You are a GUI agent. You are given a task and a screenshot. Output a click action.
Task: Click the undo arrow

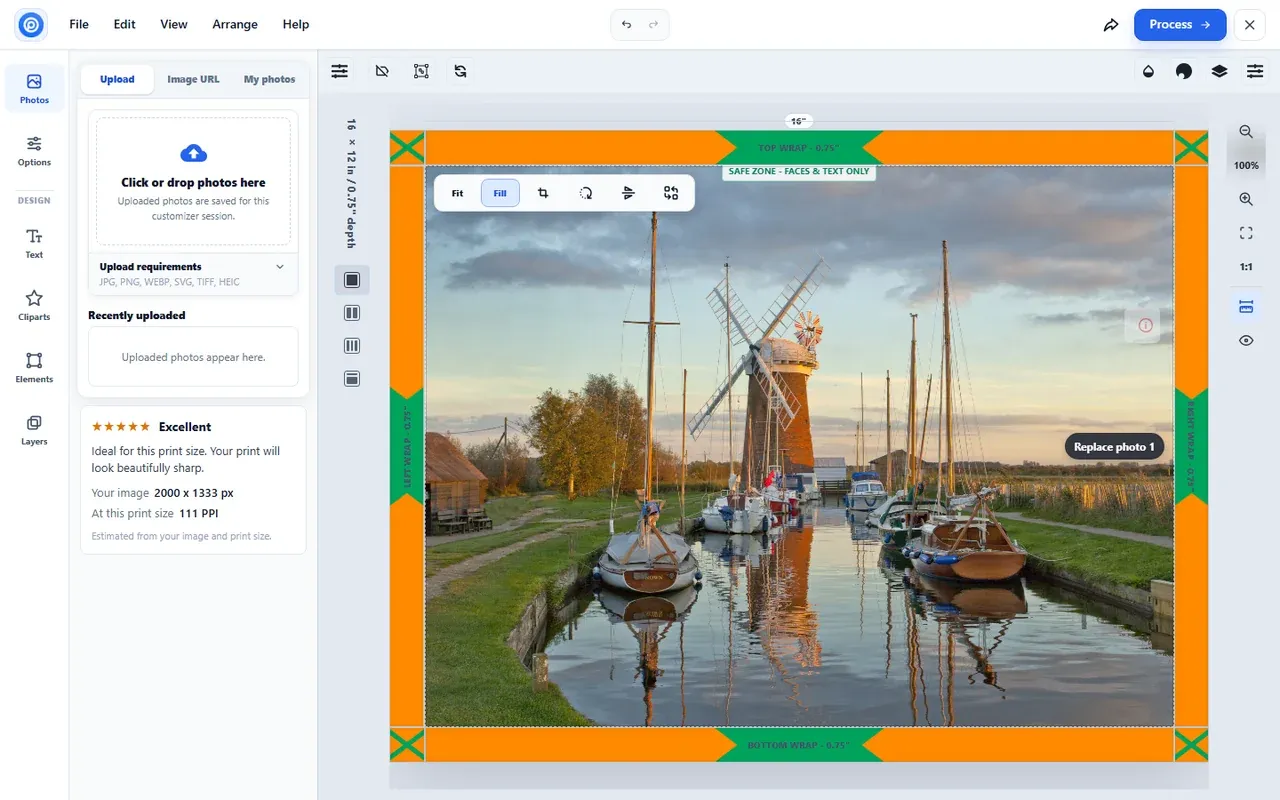click(x=626, y=25)
